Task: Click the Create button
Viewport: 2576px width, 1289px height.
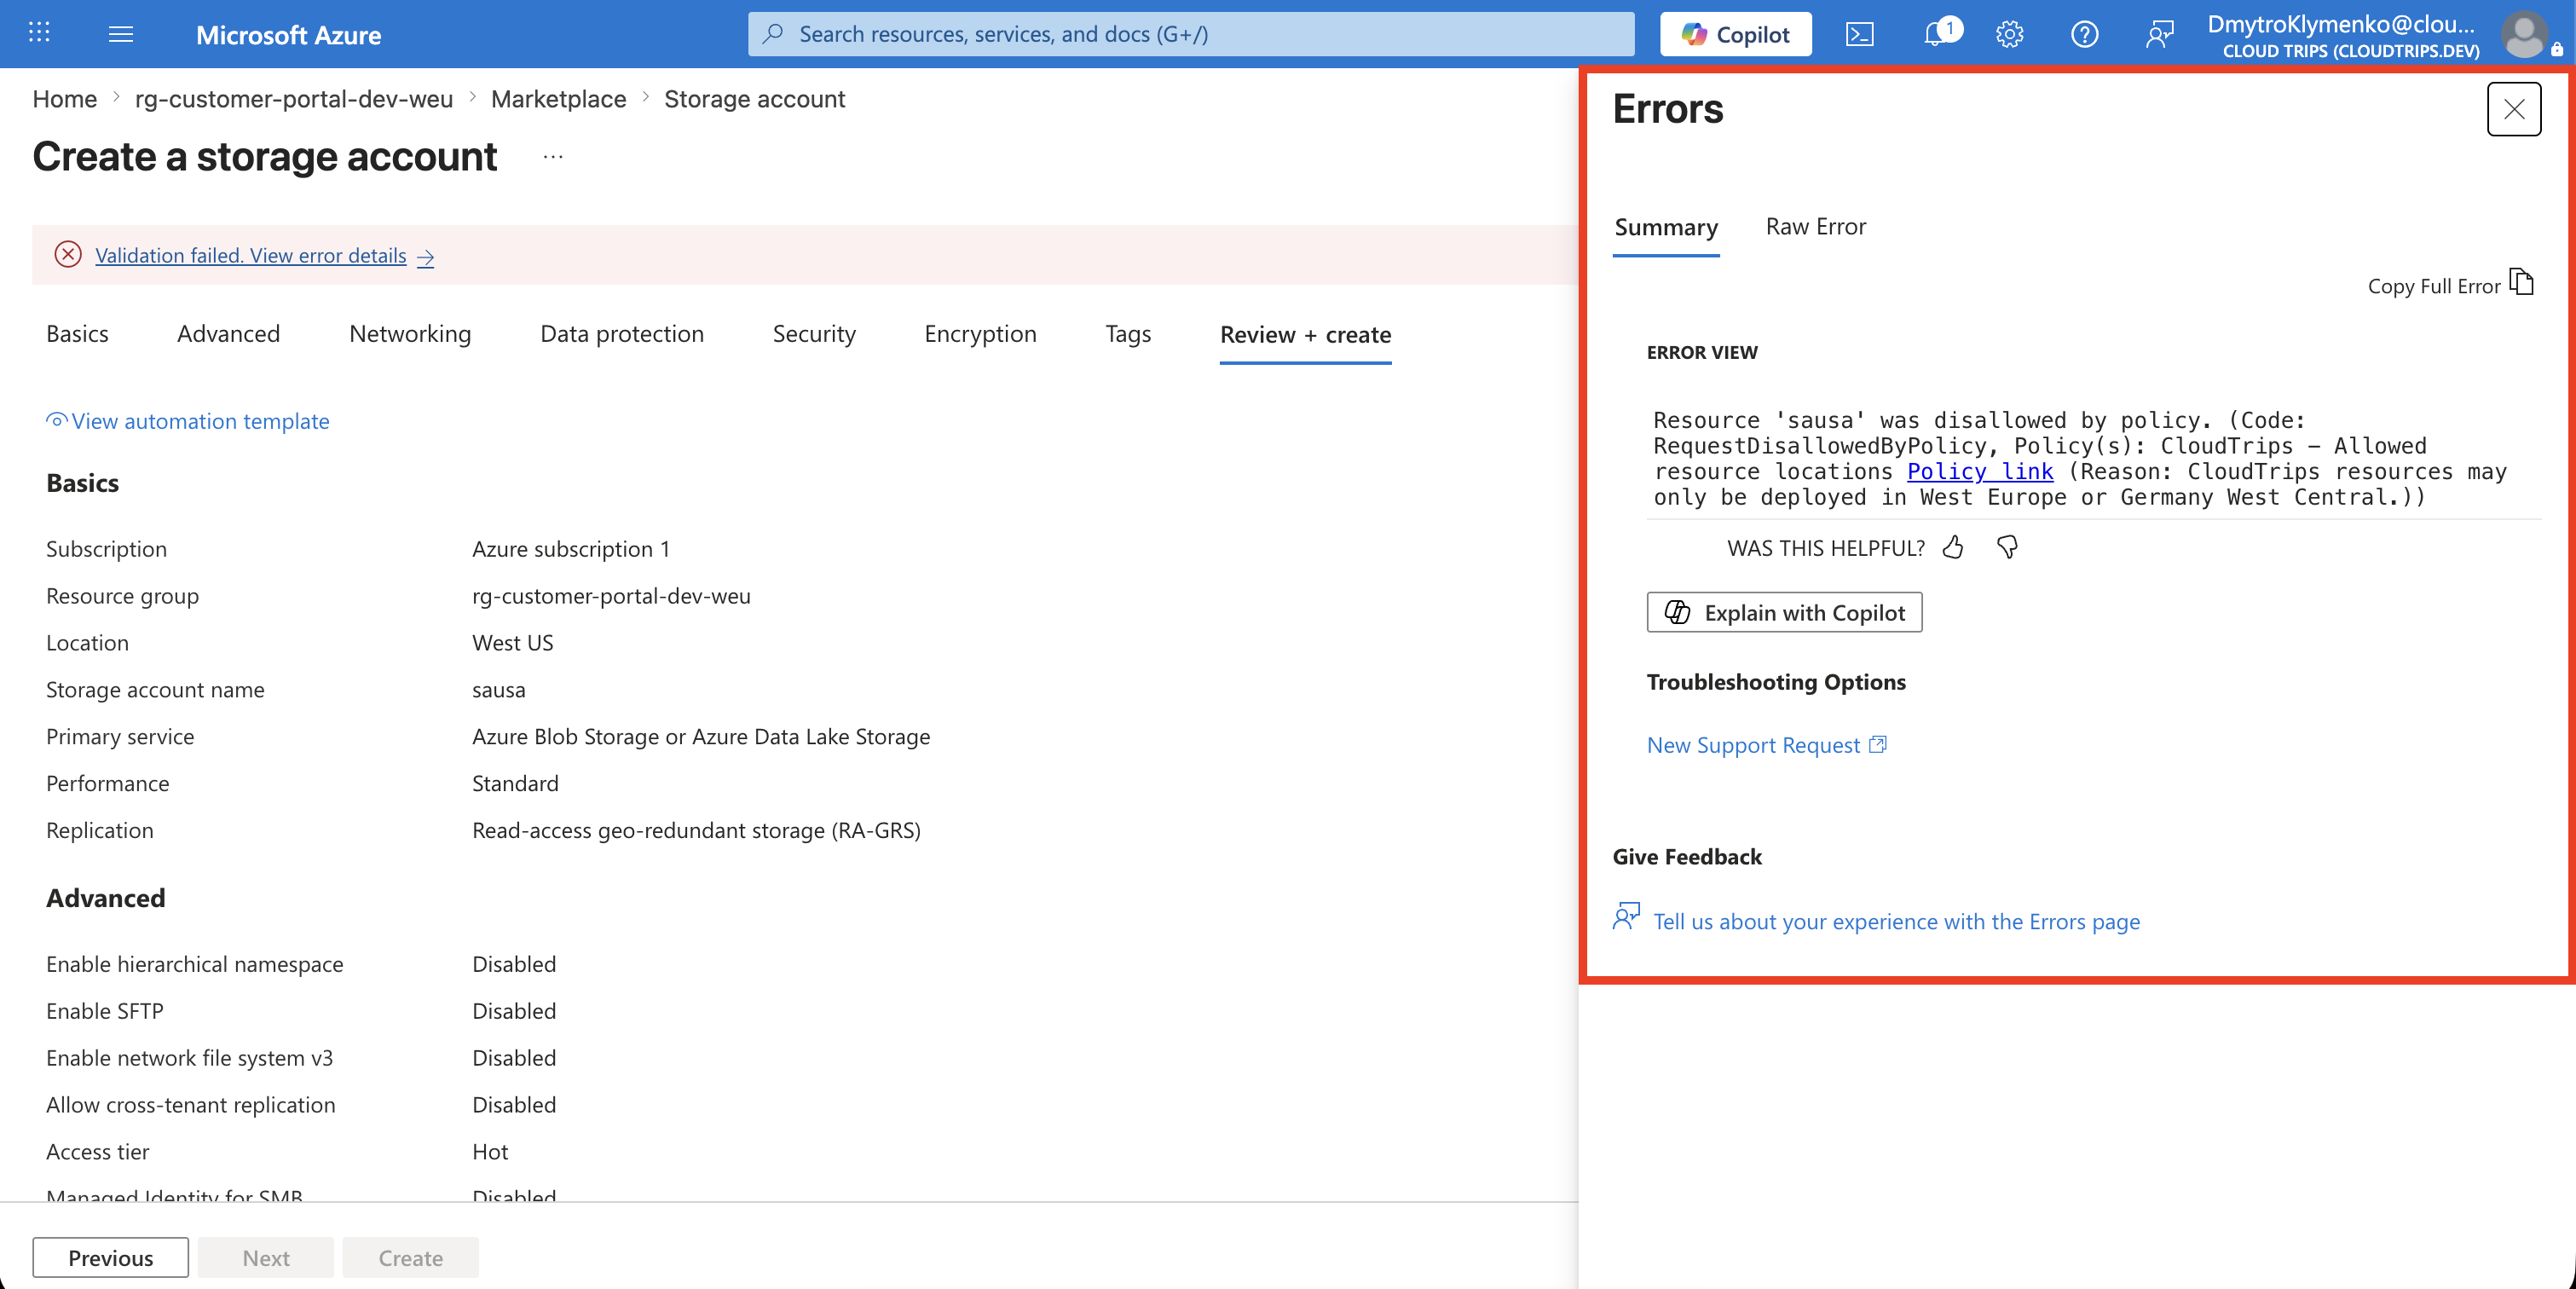Action: point(410,1257)
